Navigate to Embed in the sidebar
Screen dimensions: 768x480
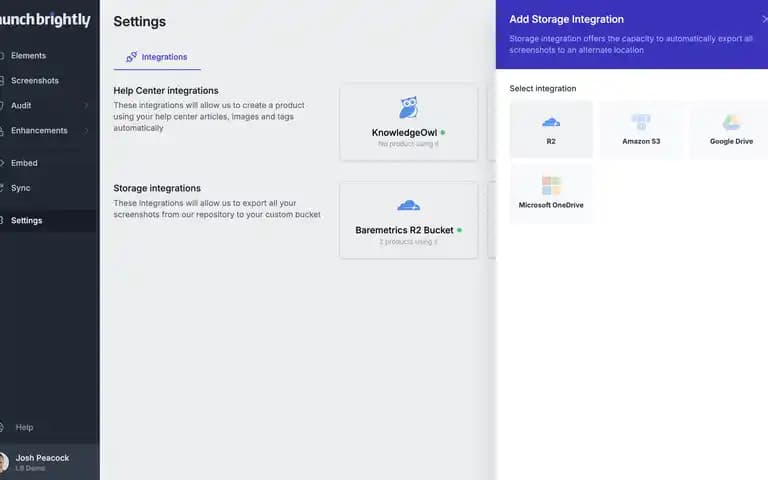click(x=24, y=163)
